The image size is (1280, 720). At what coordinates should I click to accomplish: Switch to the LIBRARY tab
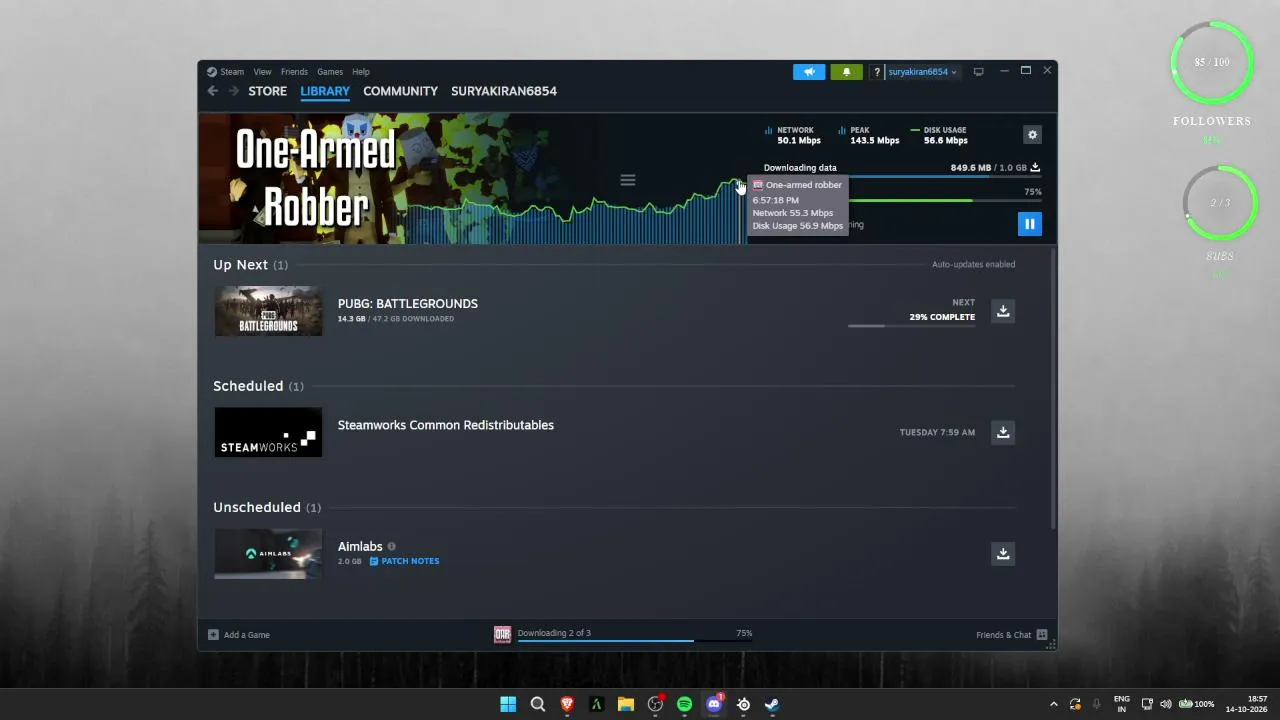click(325, 91)
